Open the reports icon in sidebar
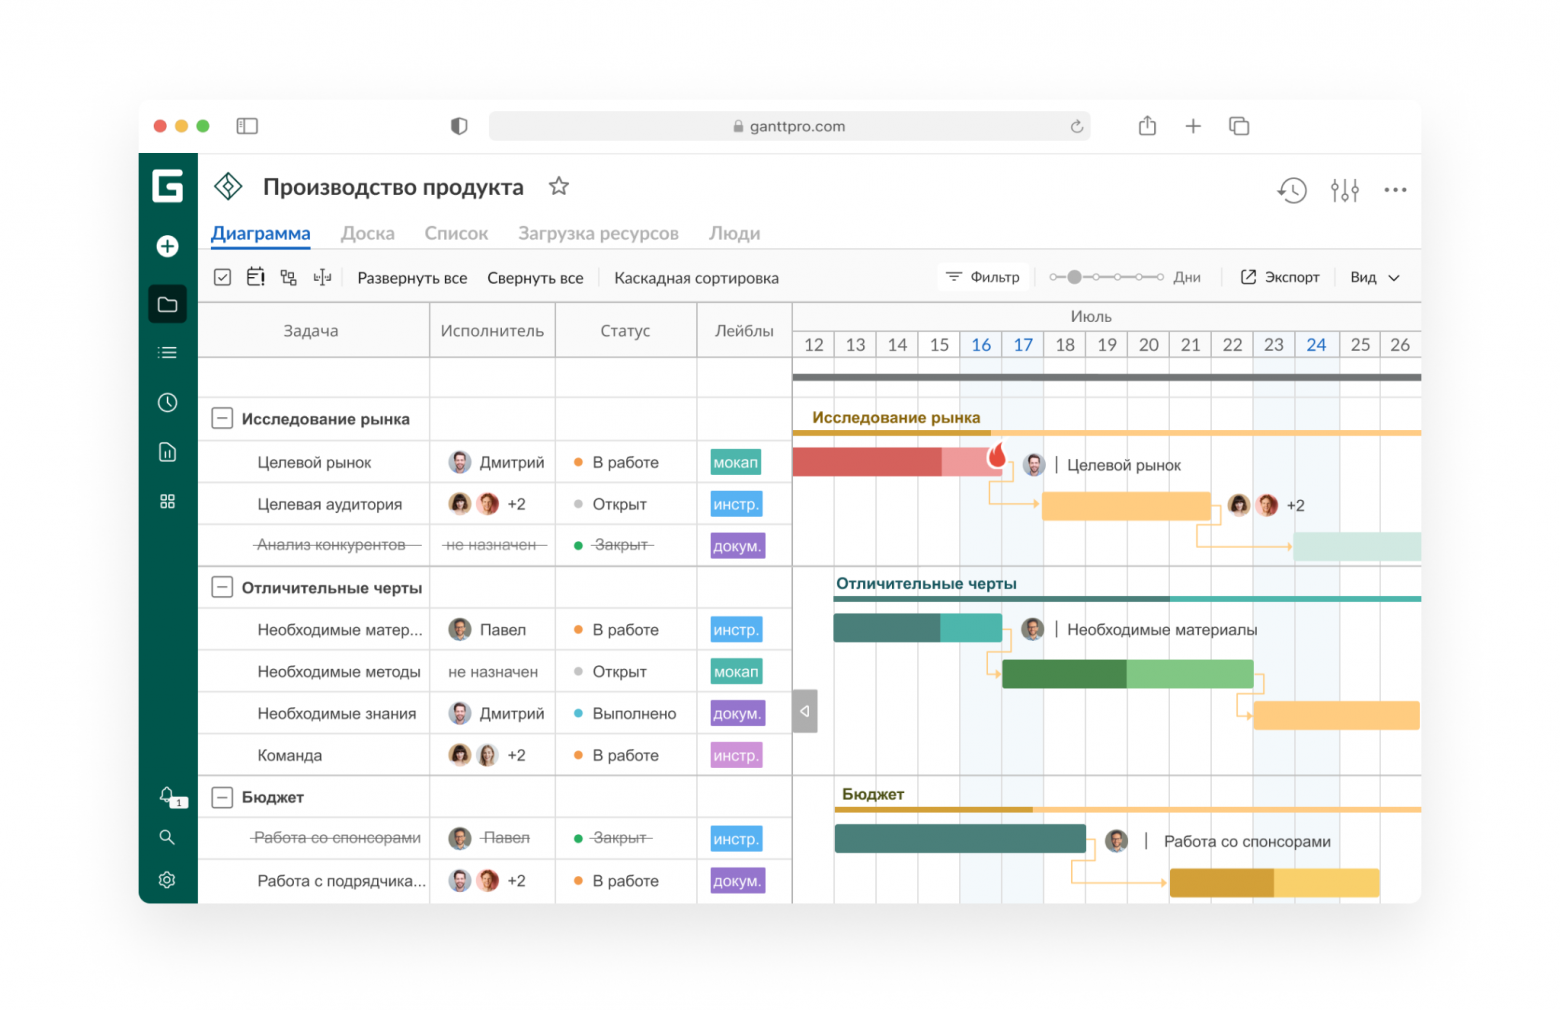 pyautogui.click(x=168, y=452)
